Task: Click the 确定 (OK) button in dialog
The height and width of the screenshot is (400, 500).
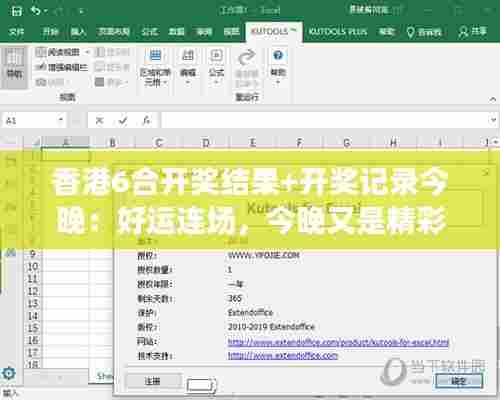Action: coord(459,381)
